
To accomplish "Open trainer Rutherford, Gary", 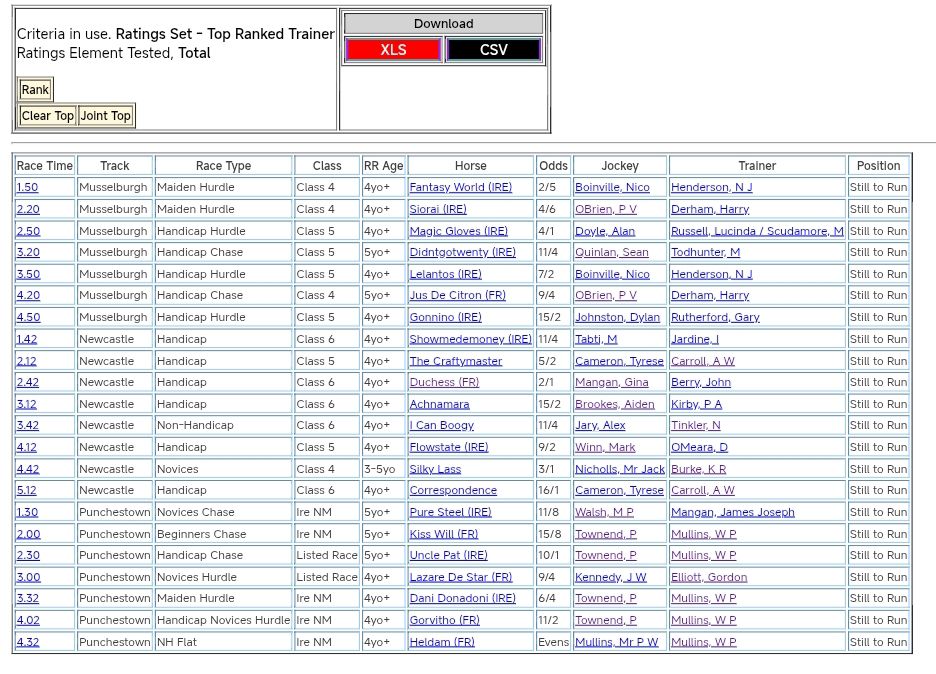I will [x=715, y=318].
